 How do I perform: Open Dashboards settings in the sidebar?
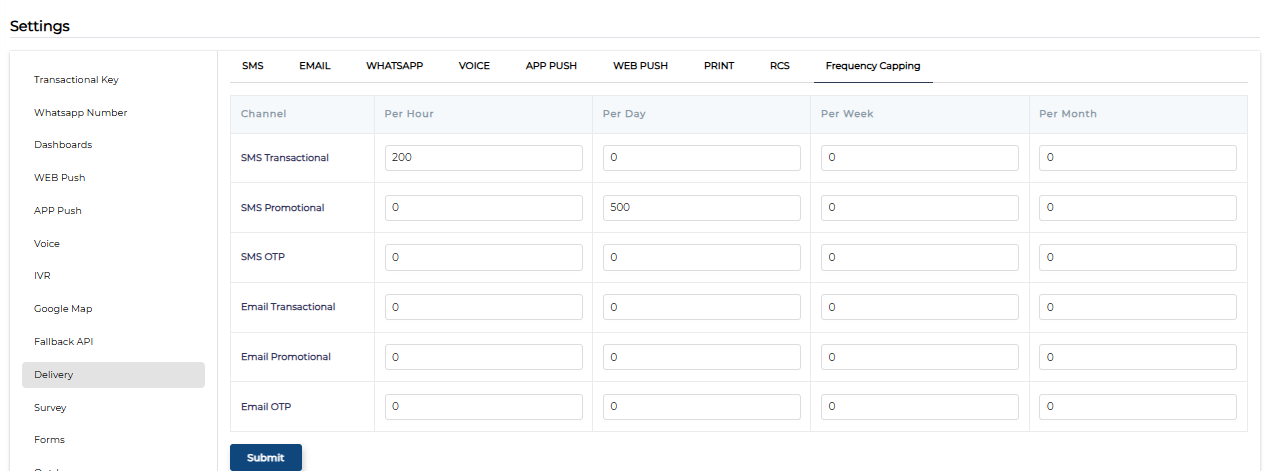[x=63, y=145]
